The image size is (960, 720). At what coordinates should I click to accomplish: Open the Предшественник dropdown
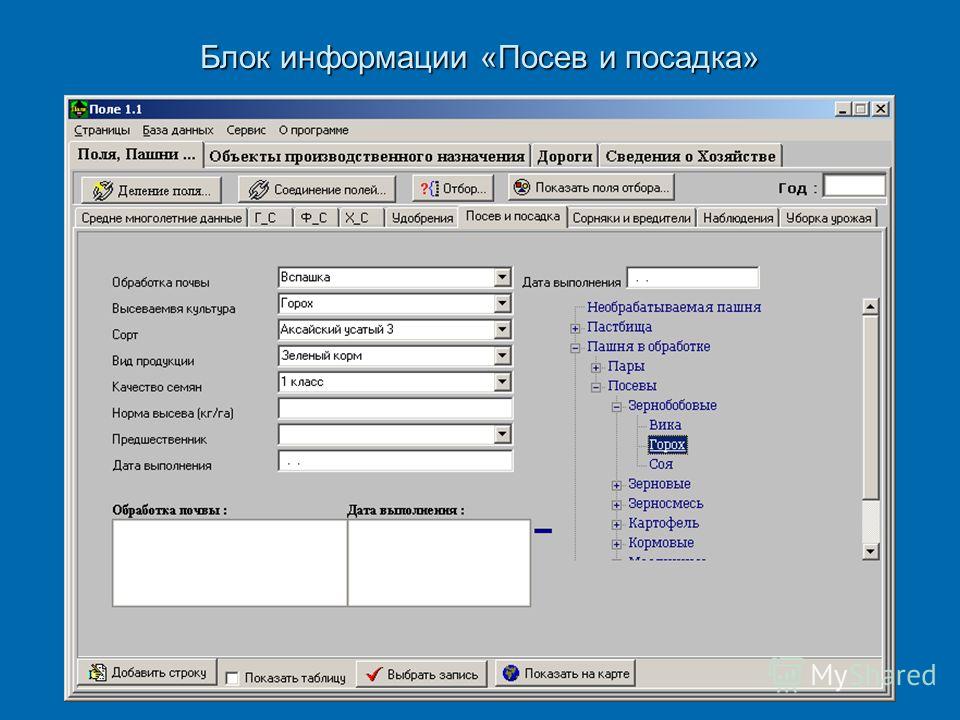502,435
